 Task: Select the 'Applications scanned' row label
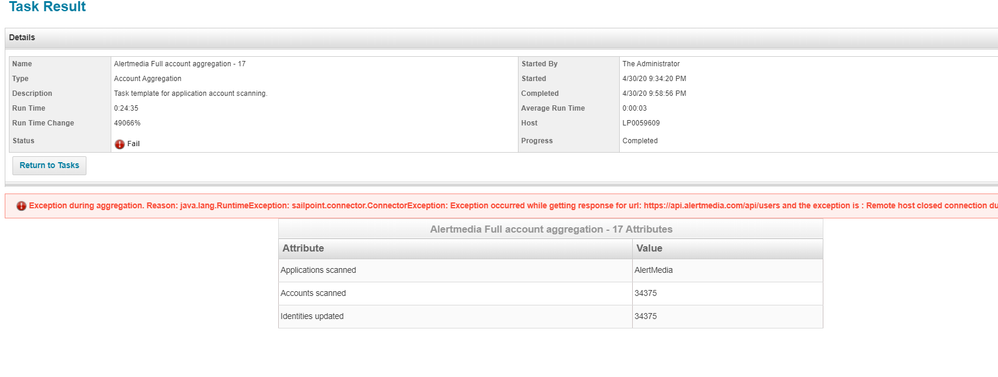tap(318, 270)
